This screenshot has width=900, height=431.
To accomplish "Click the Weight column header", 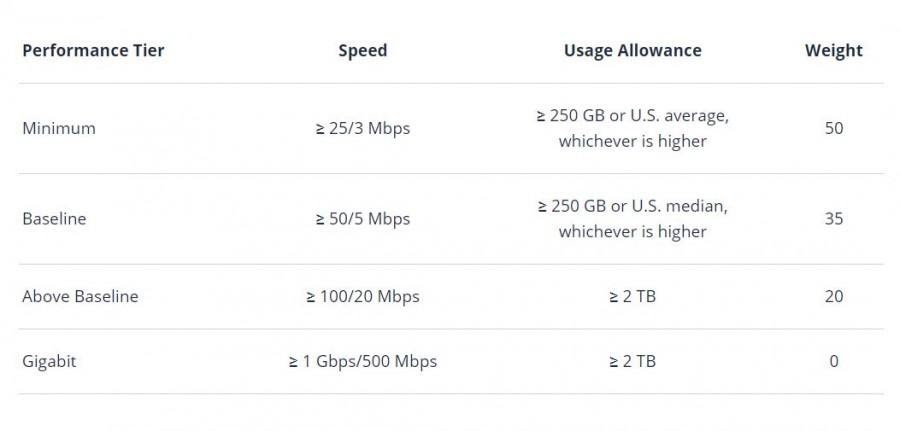I will pyautogui.click(x=833, y=50).
